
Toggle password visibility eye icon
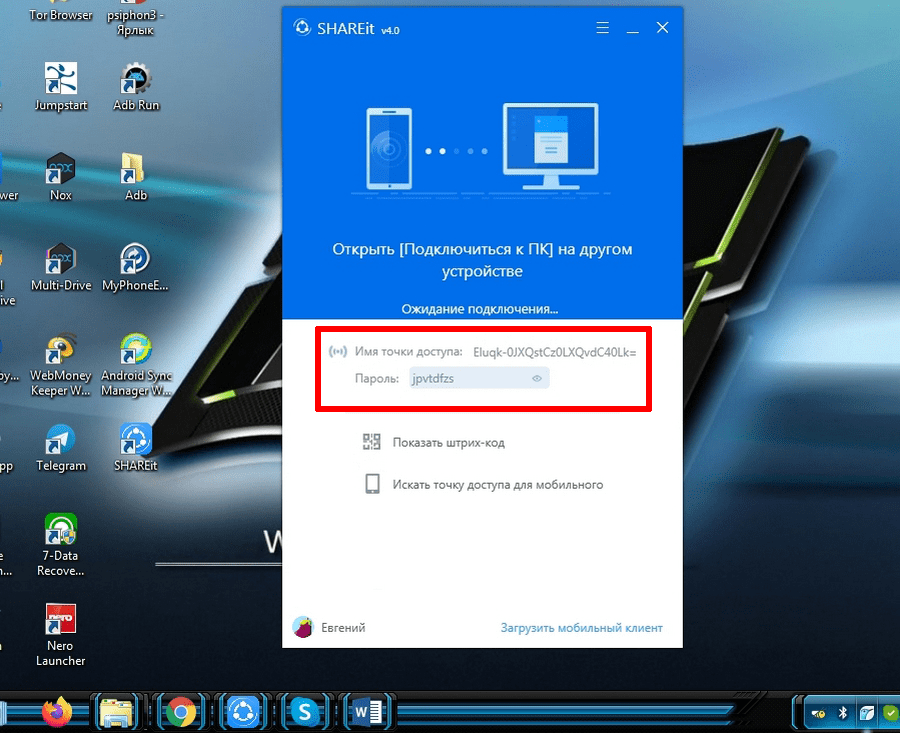pyautogui.click(x=537, y=378)
